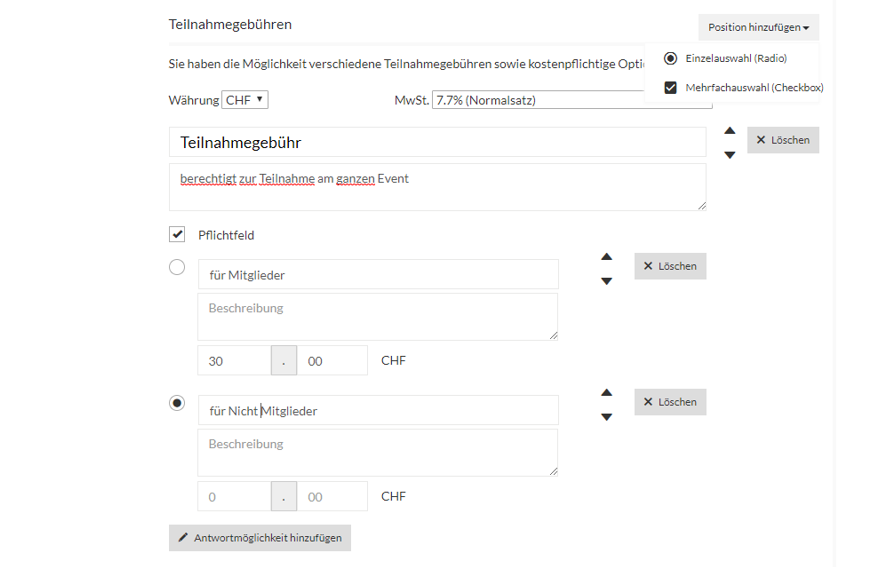Viewport: 896px width, 567px height.
Task: Open the MwSt. 7.7% Normalsatz dropdown
Action: (572, 100)
